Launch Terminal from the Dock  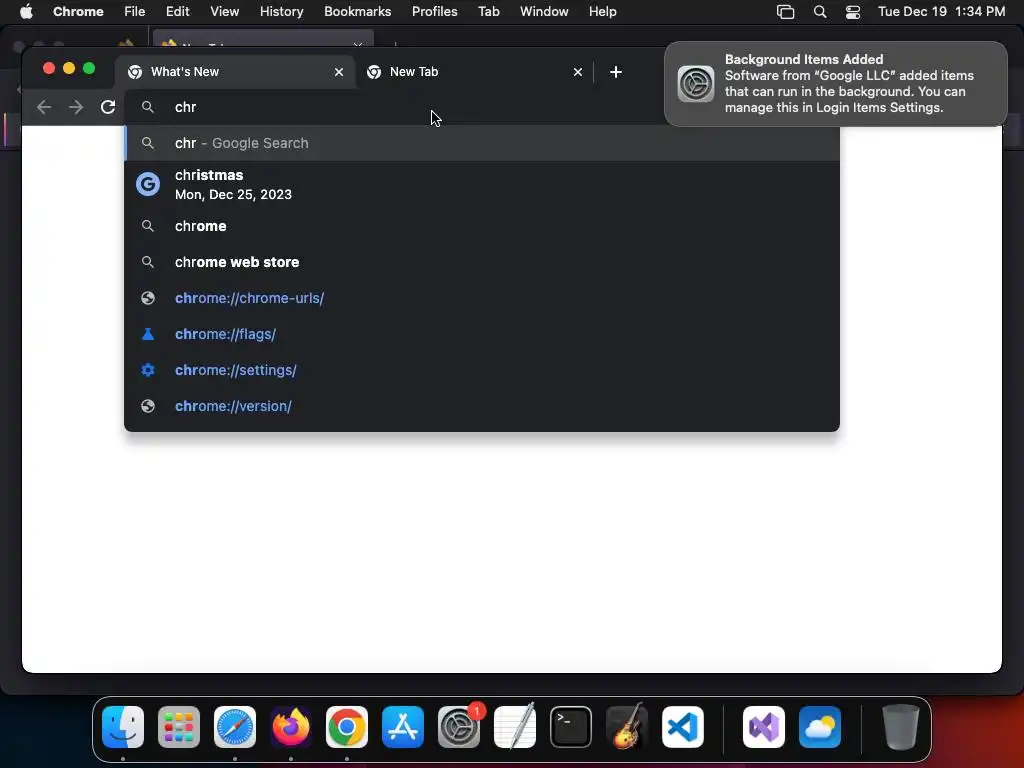571,727
